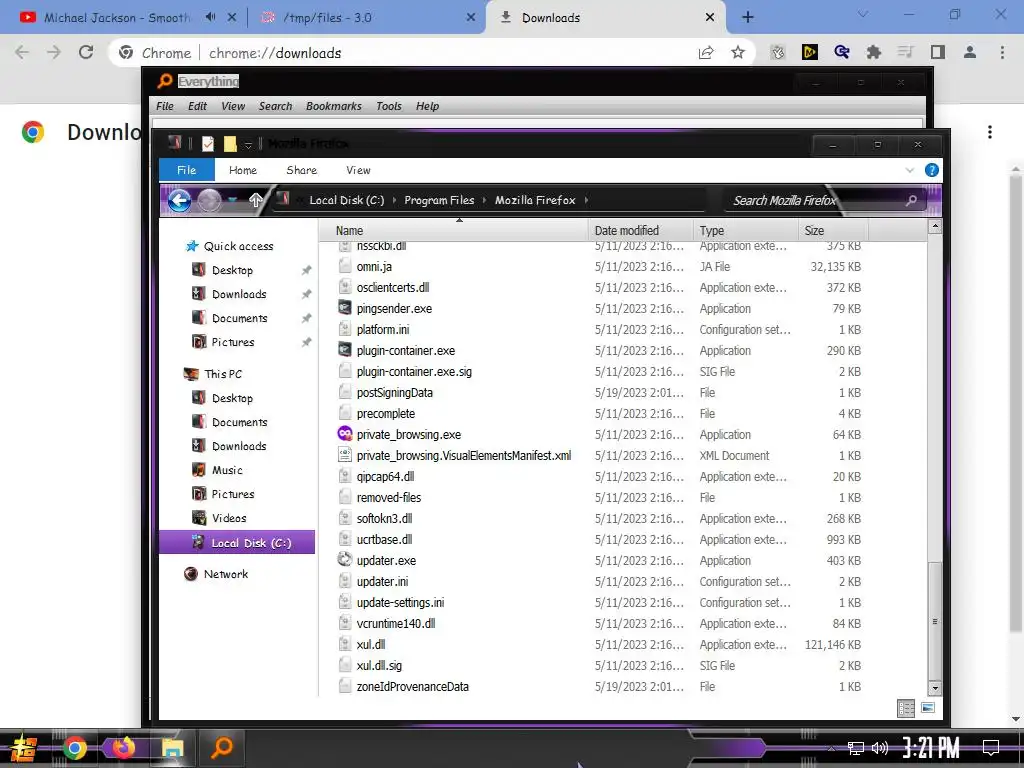Screen dimensions: 1024x768
Task: Open the Tools menu in Everything window
Action: (x=389, y=106)
